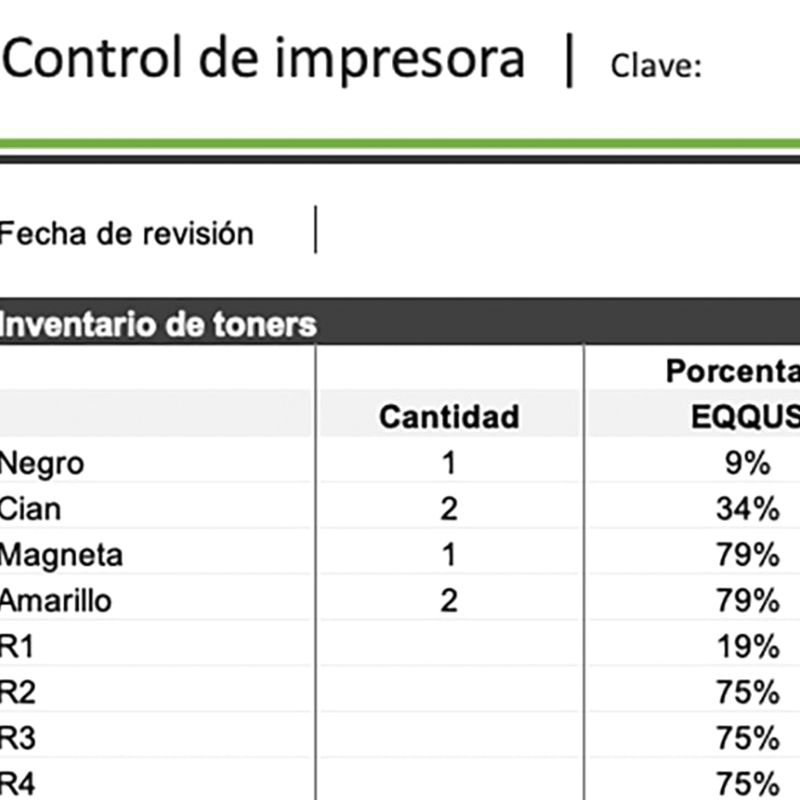Select the "Amarillo" toner row label

[56, 601]
